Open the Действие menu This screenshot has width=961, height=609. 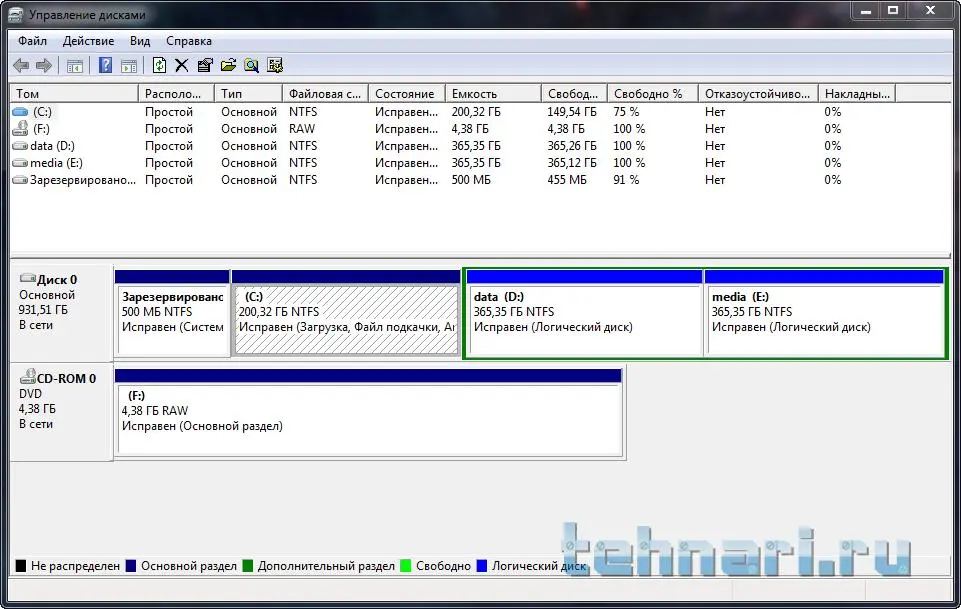pos(88,41)
